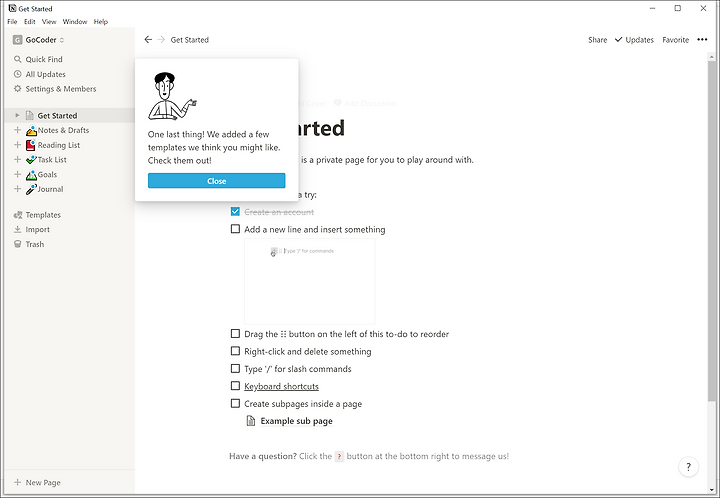Check Type '/' for slash commands box
The height and width of the screenshot is (498, 720).
pyautogui.click(x=235, y=368)
